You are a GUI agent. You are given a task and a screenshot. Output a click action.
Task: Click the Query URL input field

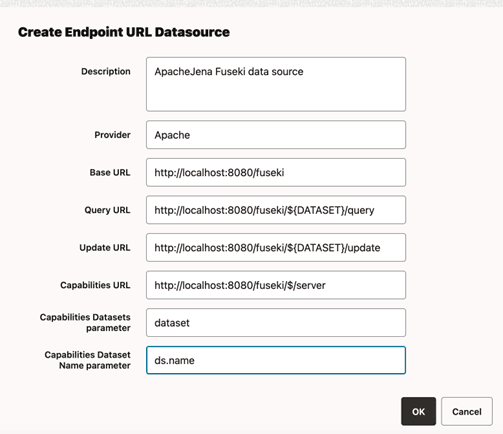pos(276,210)
